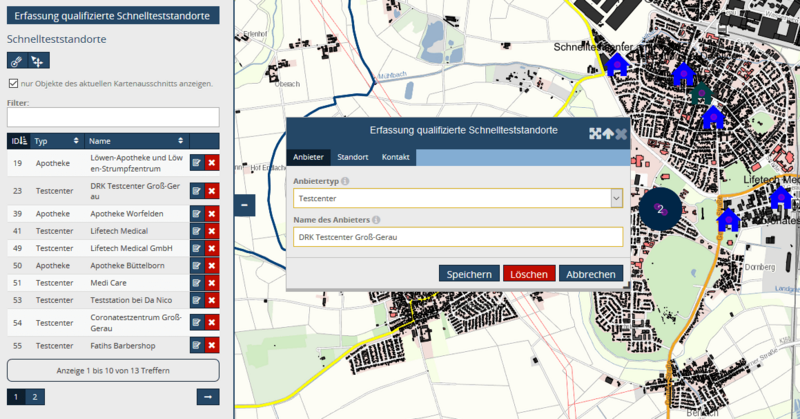Click the edit icon for Löwen-Apotheke row
This screenshot has width=800, height=419.
pyautogui.click(x=197, y=163)
